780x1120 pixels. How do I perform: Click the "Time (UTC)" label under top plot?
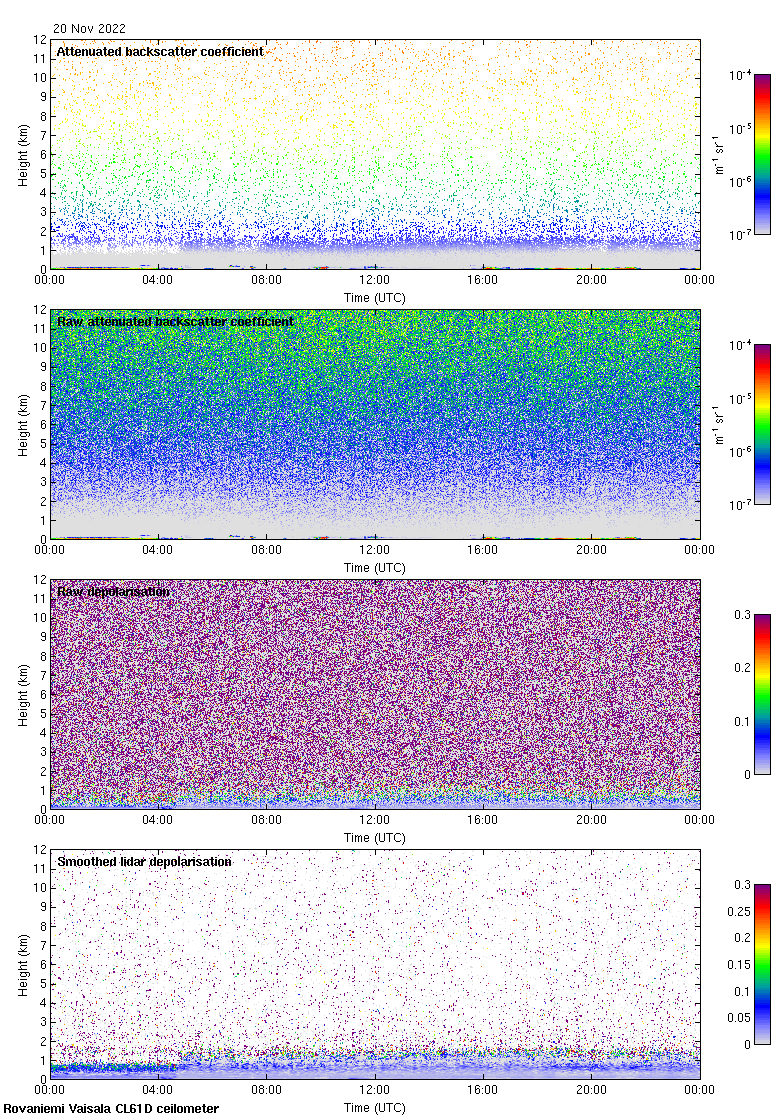pos(375,297)
